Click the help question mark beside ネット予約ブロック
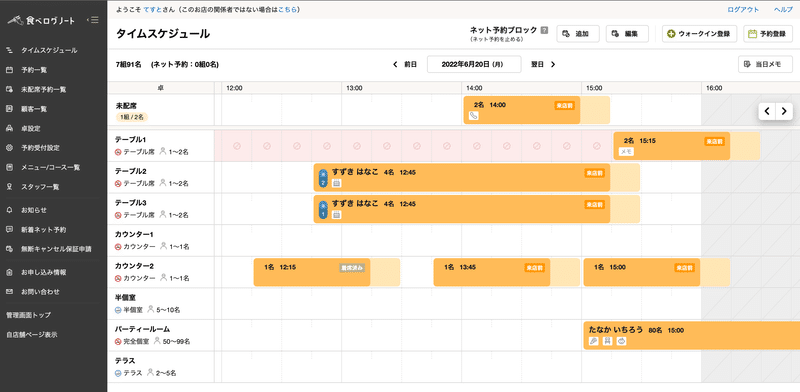This screenshot has width=800, height=392. coord(544,30)
